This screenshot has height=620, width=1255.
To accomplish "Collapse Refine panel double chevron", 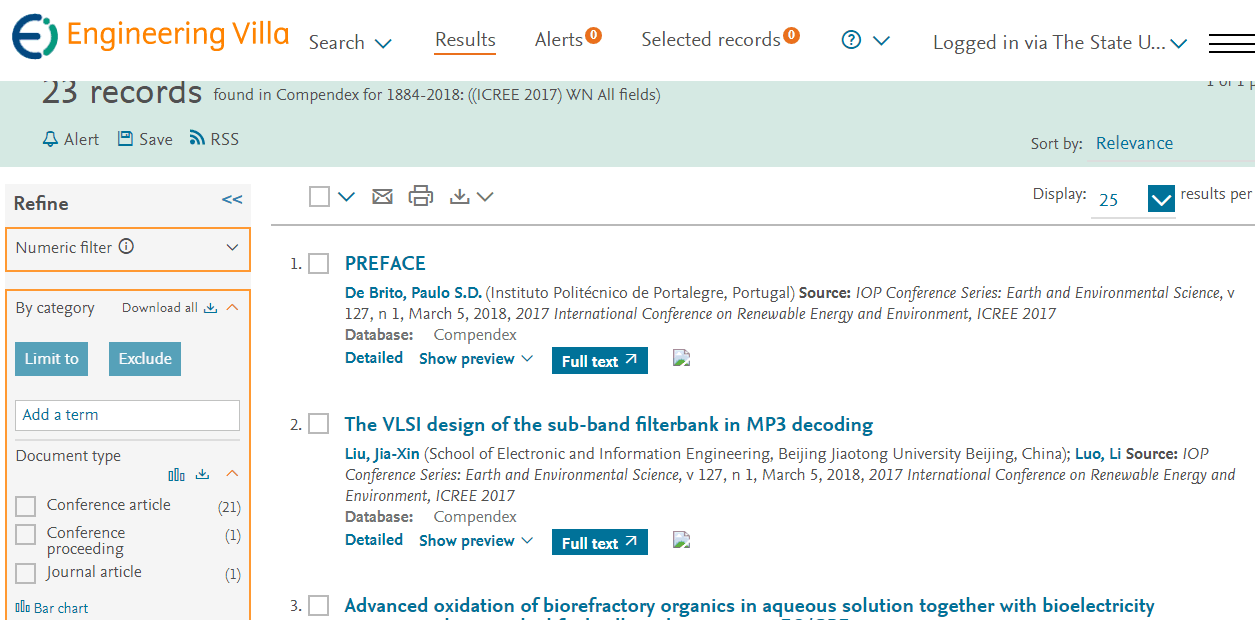I will click(x=232, y=200).
